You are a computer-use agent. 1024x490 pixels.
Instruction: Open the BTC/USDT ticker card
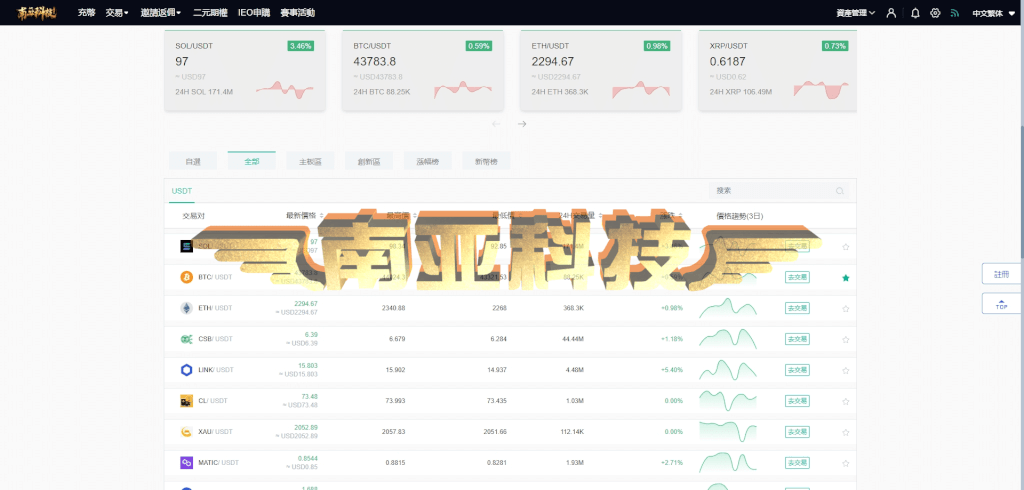[423, 70]
